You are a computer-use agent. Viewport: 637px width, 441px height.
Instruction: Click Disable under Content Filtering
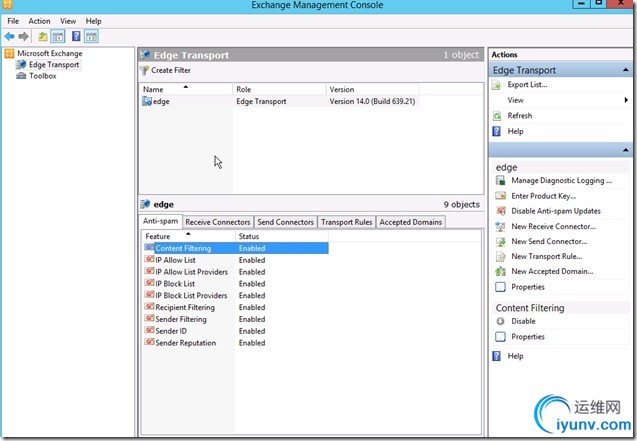coord(523,321)
